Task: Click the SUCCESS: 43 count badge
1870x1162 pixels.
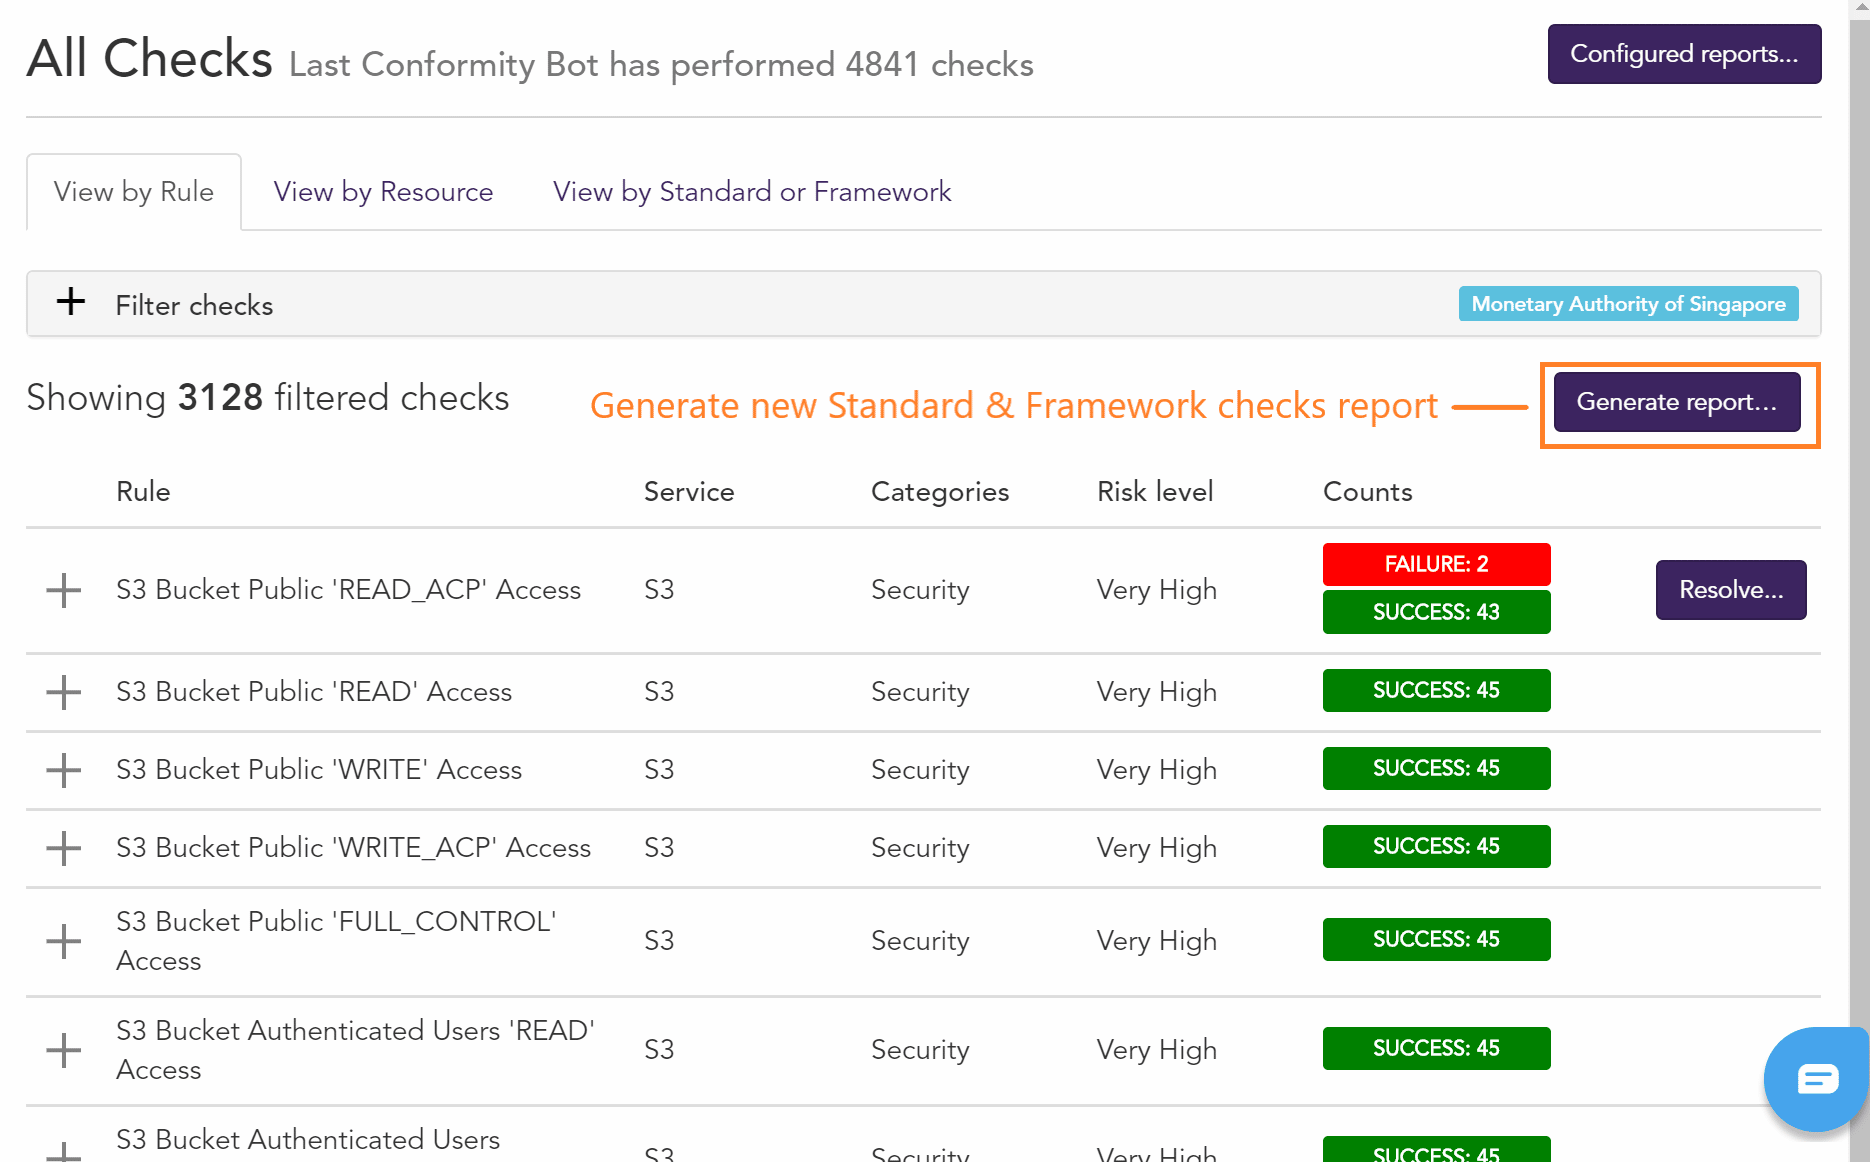Action: 1436,612
